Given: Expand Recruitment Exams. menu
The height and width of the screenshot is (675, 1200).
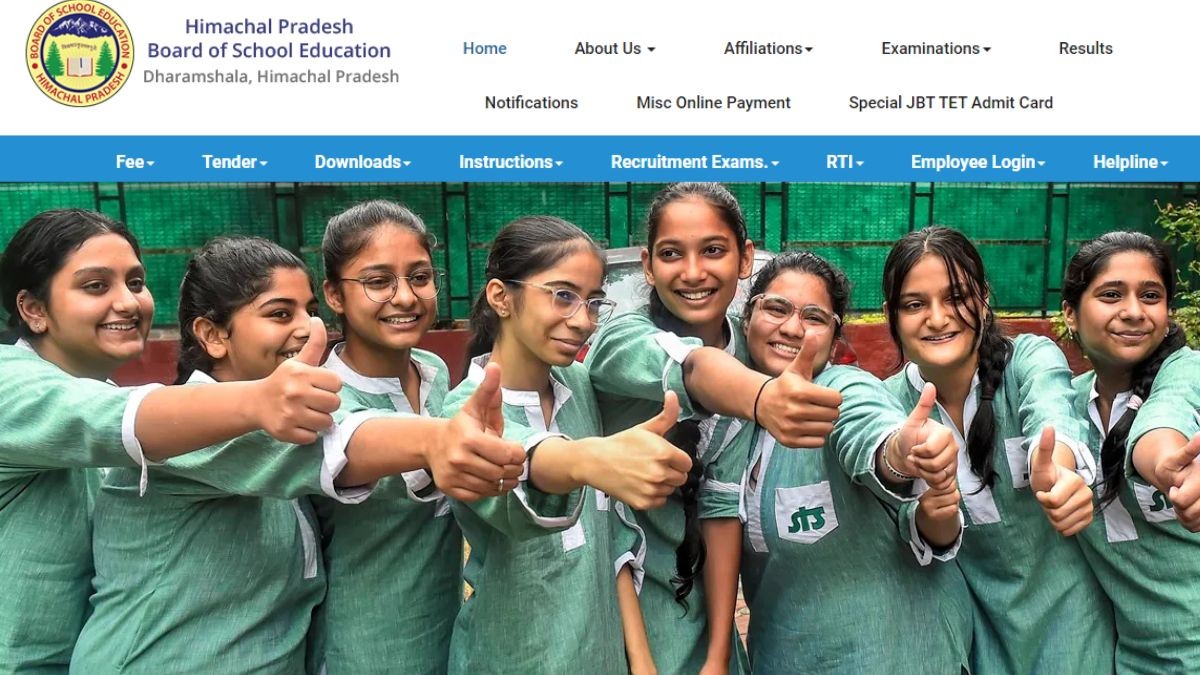Looking at the screenshot, I should (x=695, y=162).
